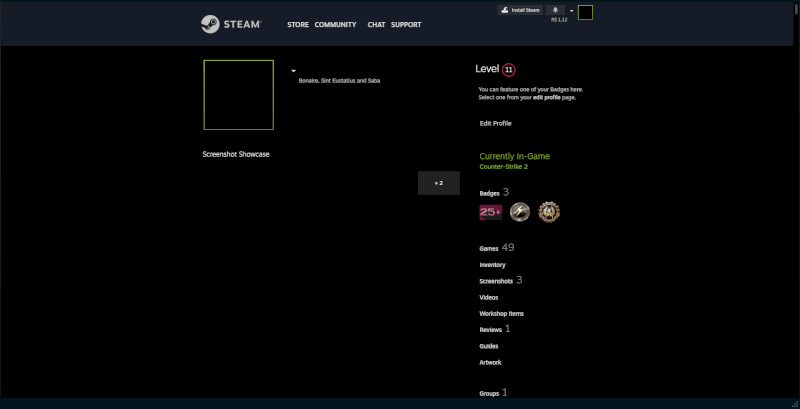
Task: Open the SUPPORT menu item
Action: pyautogui.click(x=406, y=24)
